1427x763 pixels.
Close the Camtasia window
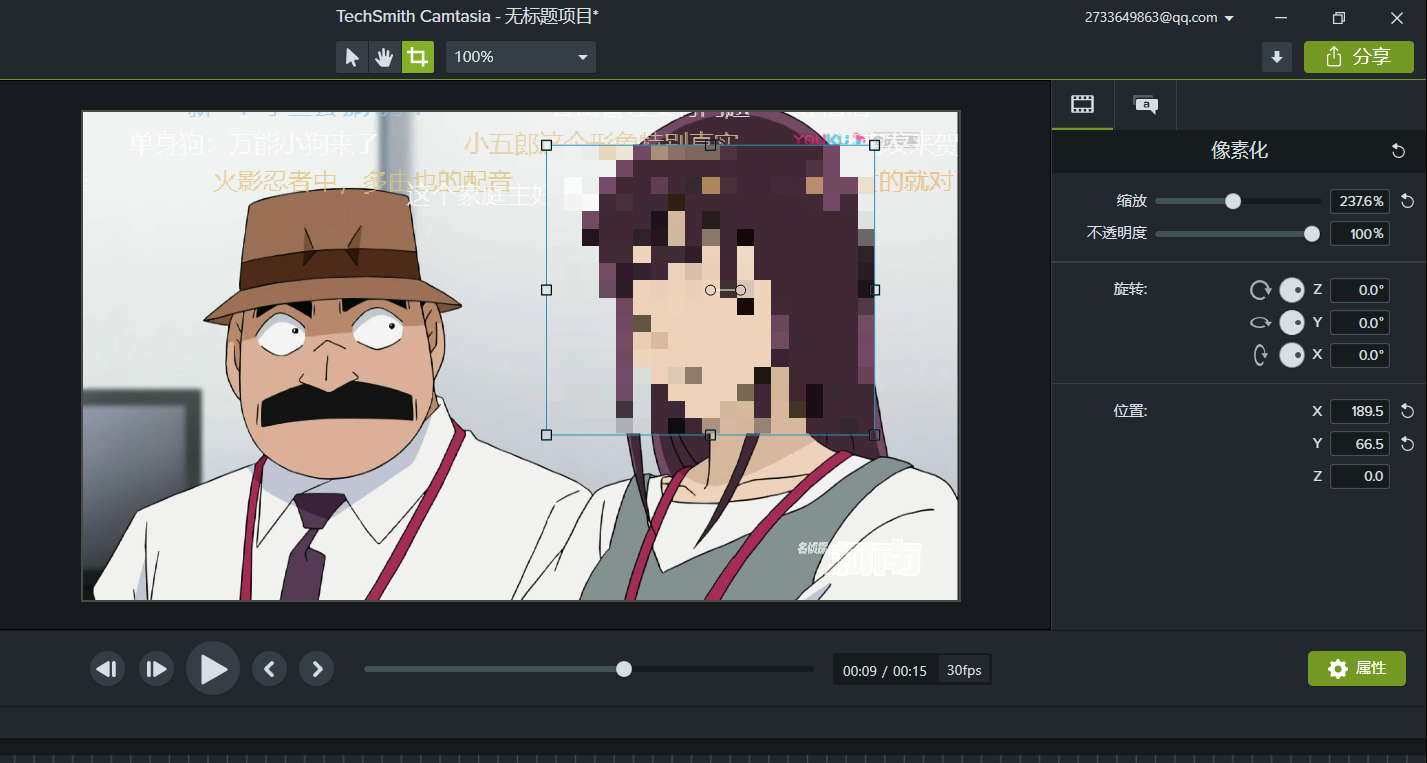(1397, 18)
